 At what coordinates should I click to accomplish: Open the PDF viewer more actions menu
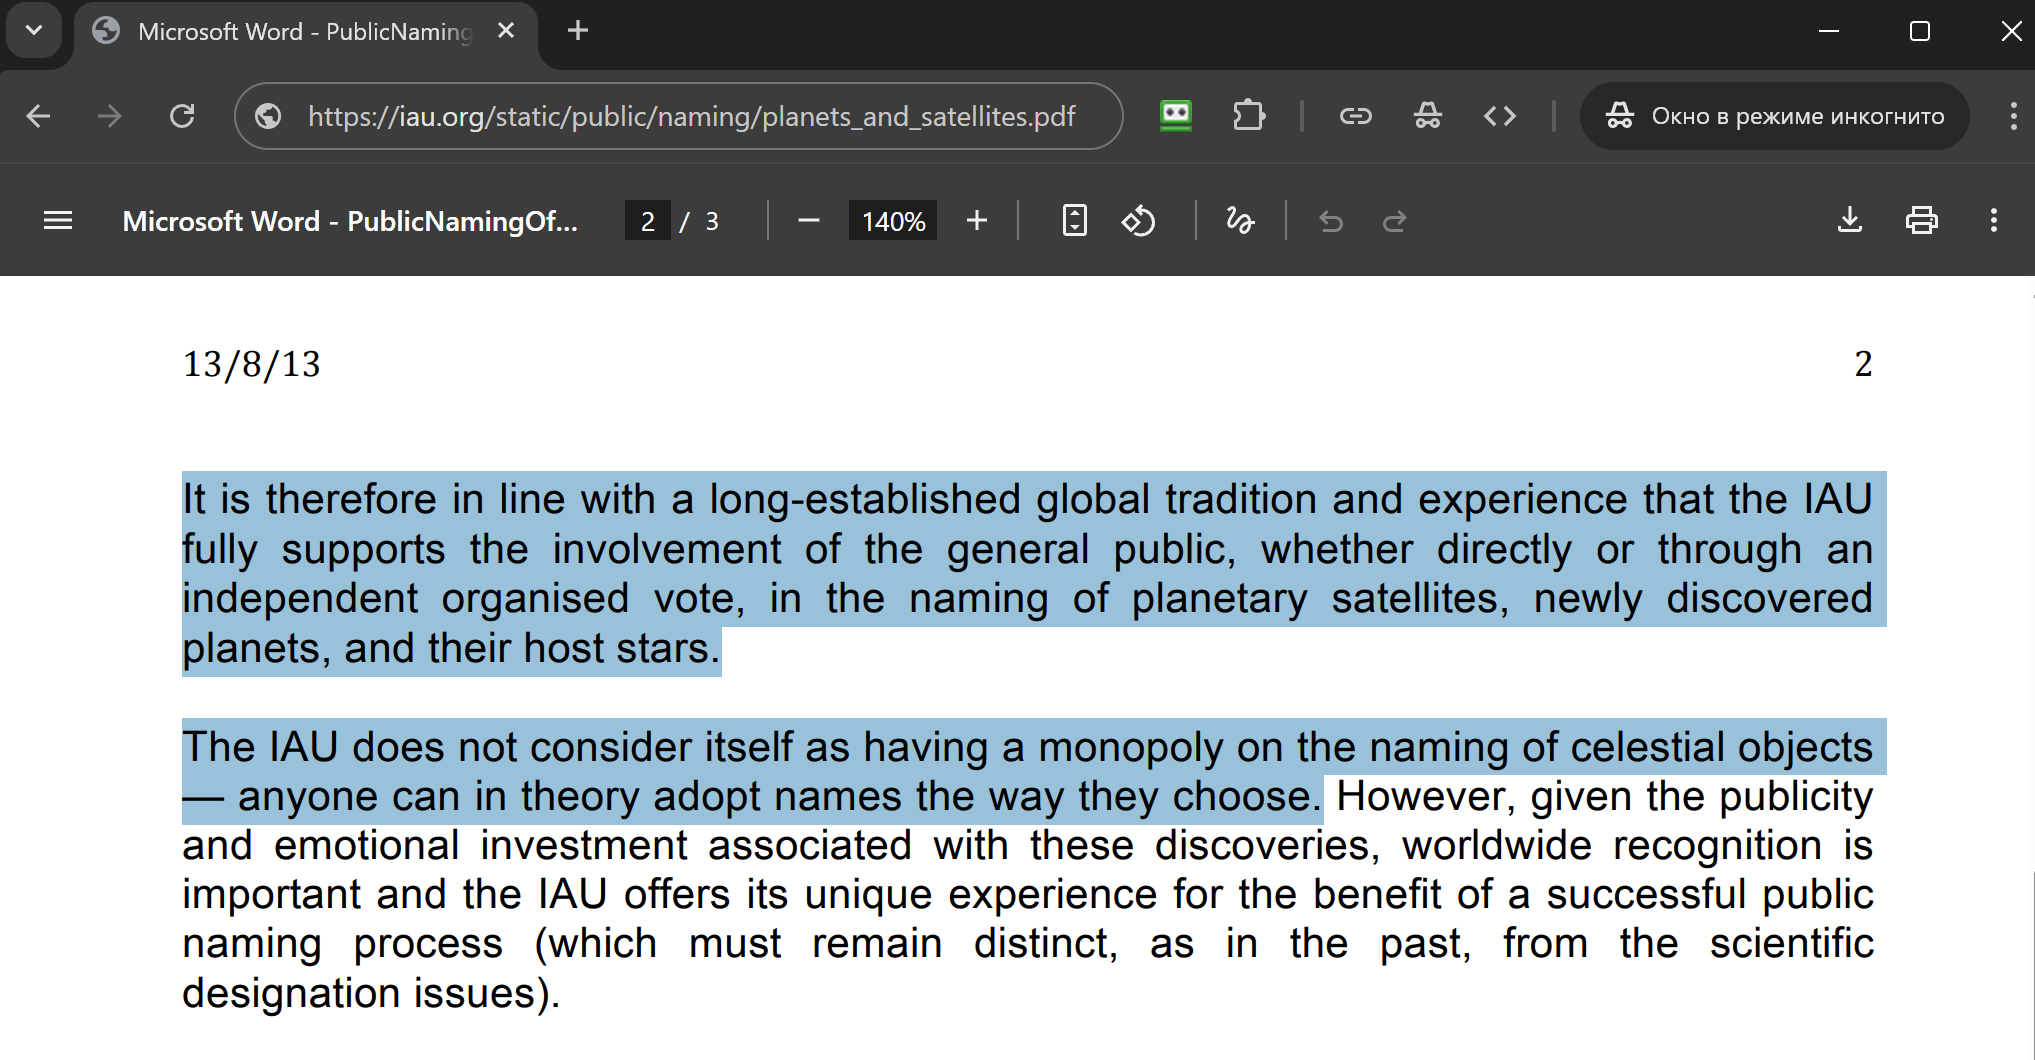1993,221
